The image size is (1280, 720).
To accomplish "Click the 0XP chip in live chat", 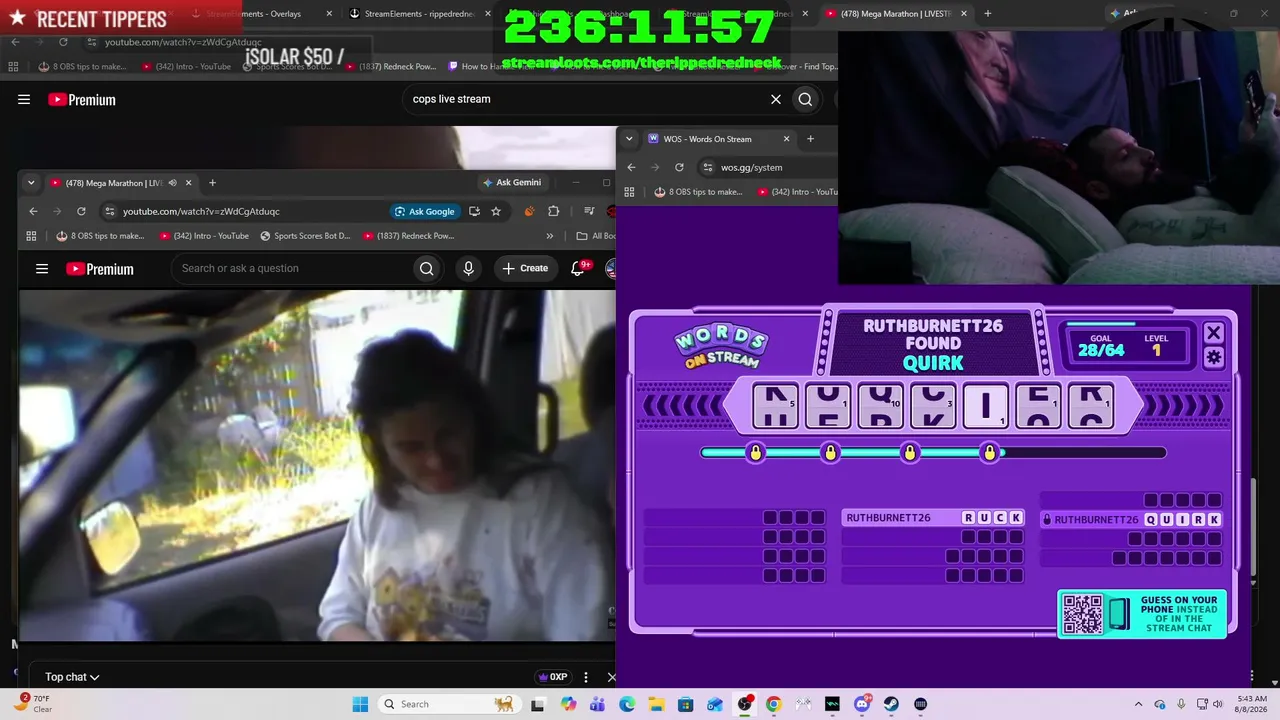I will tap(553, 677).
